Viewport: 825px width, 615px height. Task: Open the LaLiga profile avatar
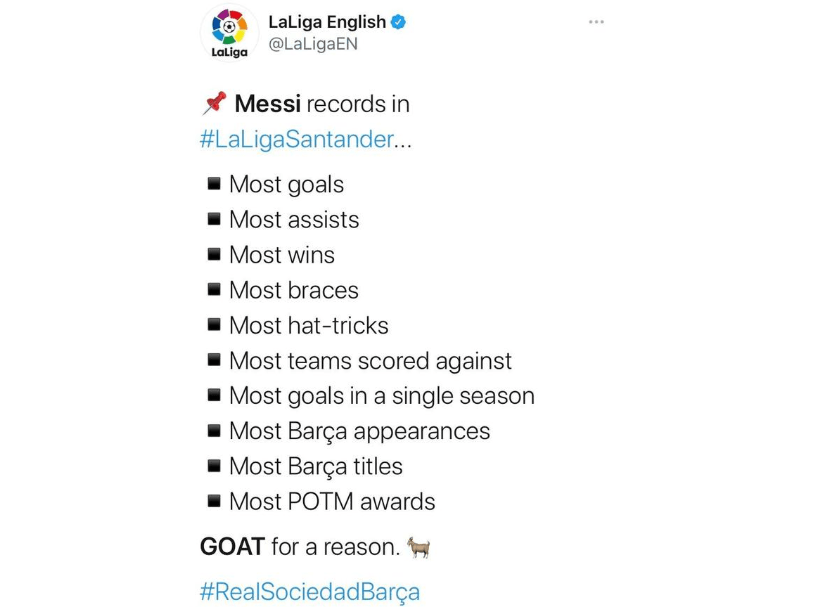click(229, 32)
